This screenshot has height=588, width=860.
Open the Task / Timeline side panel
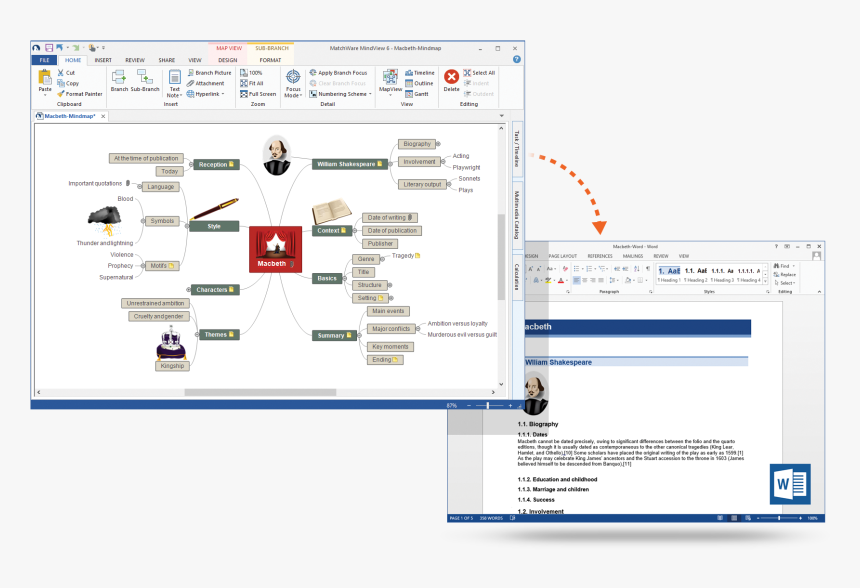point(517,149)
